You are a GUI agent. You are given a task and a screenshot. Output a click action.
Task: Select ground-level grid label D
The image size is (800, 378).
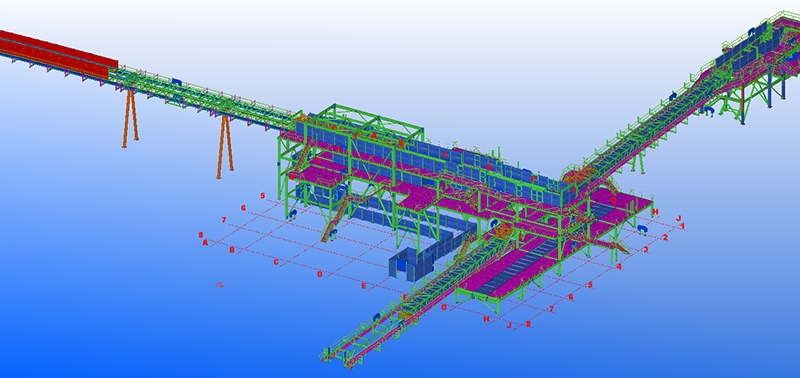tap(320, 274)
